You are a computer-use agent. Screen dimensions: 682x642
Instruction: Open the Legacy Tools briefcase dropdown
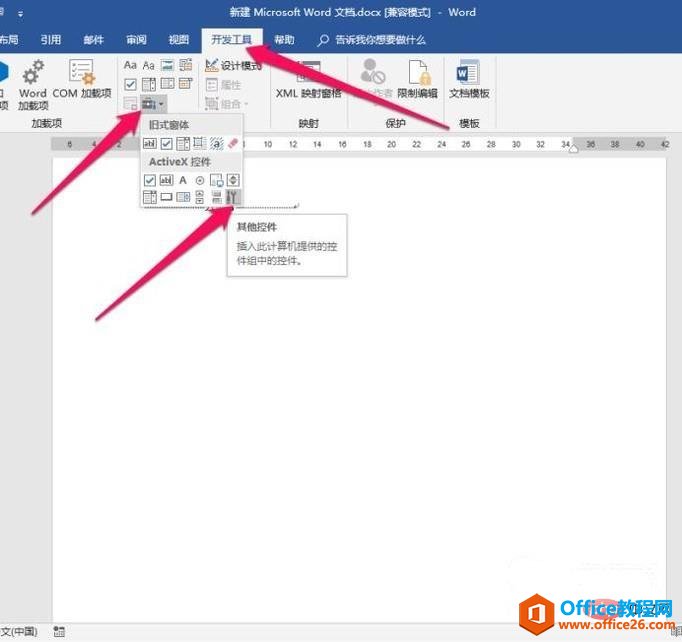[153, 104]
